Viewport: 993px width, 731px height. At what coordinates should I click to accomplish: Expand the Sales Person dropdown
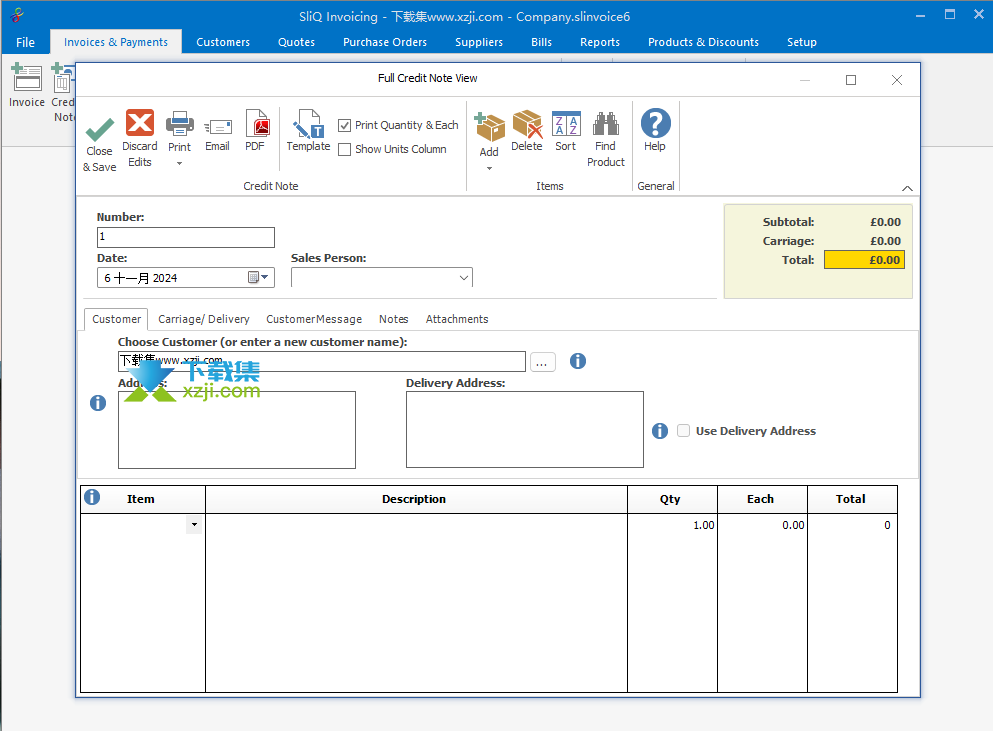tap(464, 278)
